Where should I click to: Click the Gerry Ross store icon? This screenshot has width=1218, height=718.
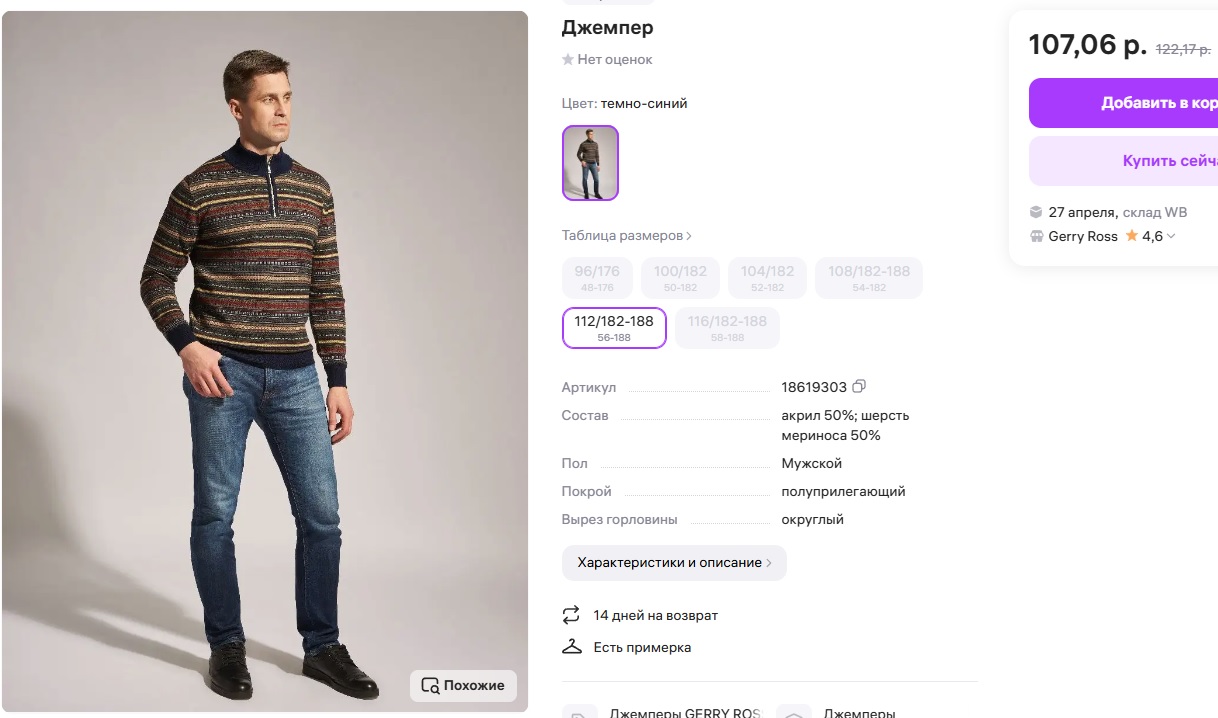[1037, 237]
